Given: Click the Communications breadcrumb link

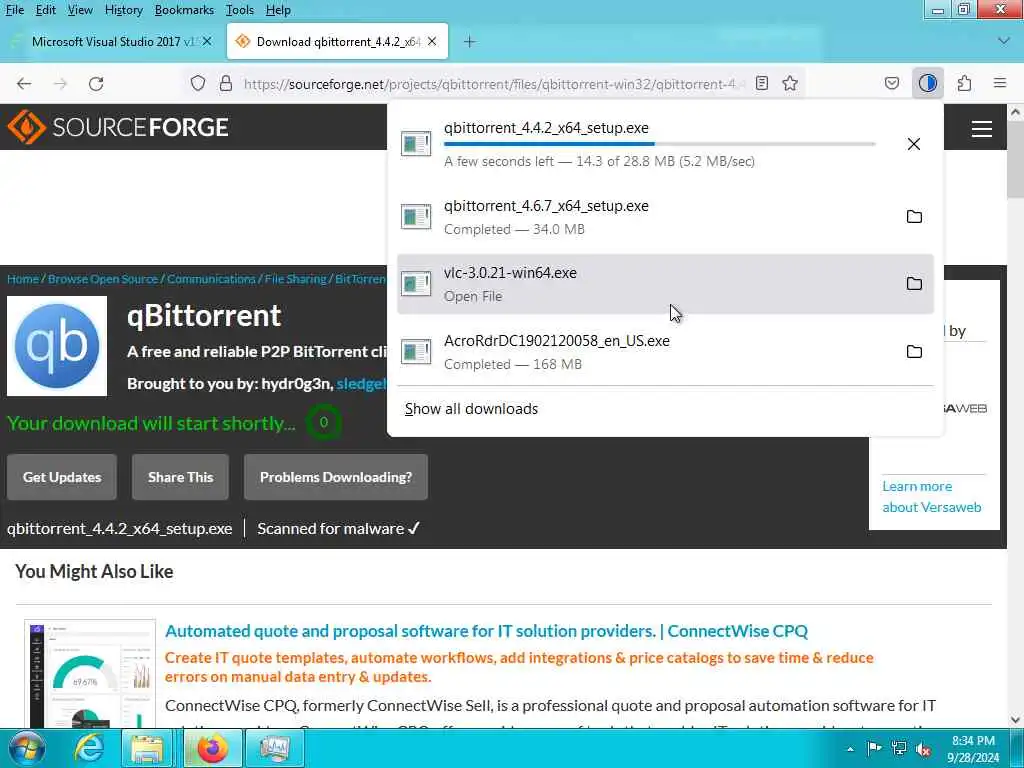Looking at the screenshot, I should [211, 279].
